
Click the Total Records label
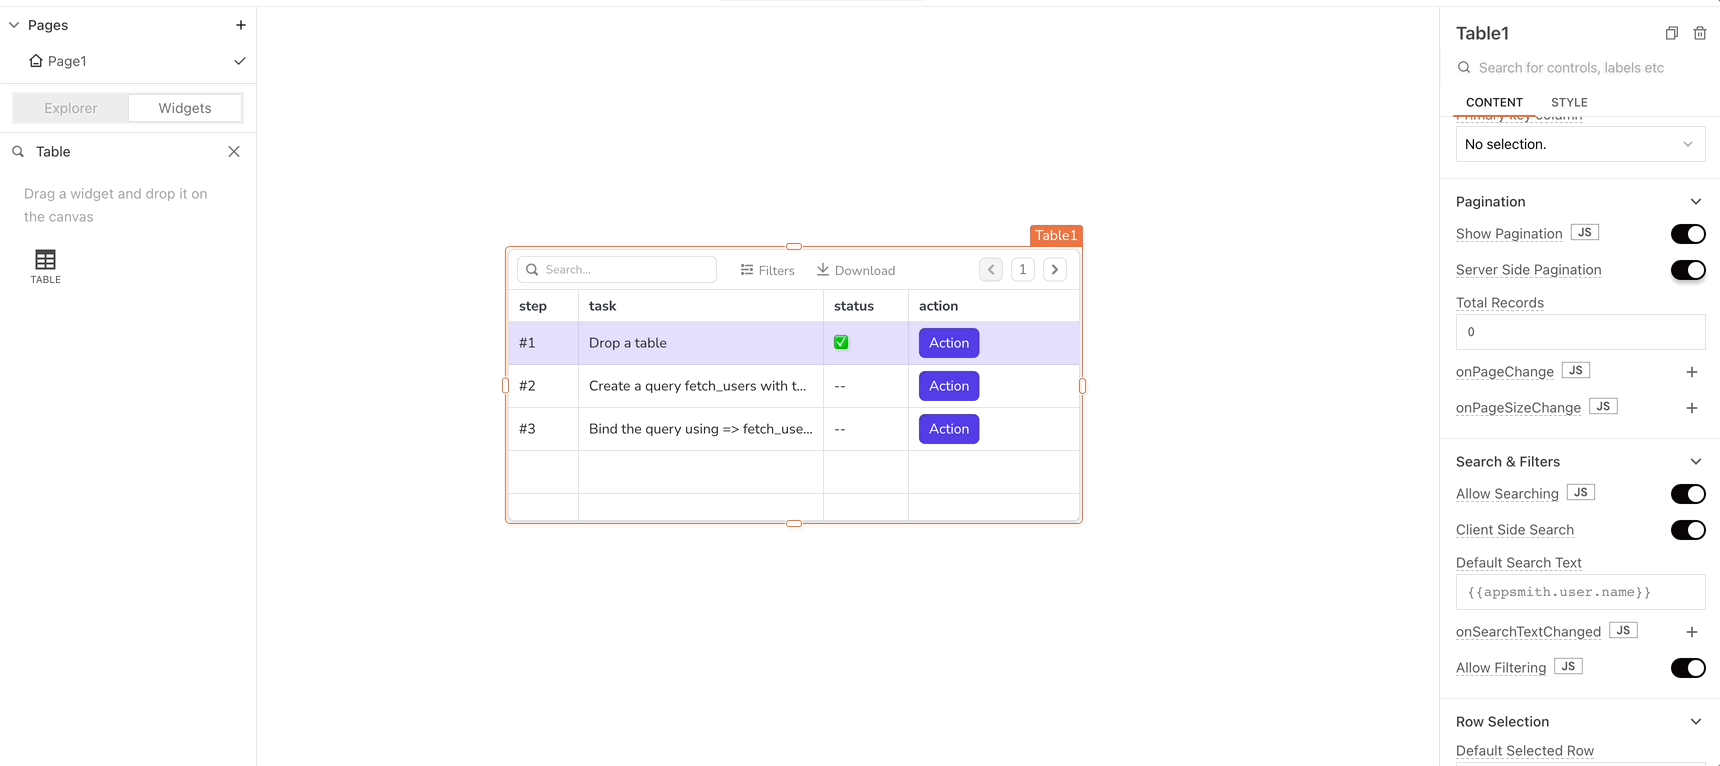point(1500,303)
